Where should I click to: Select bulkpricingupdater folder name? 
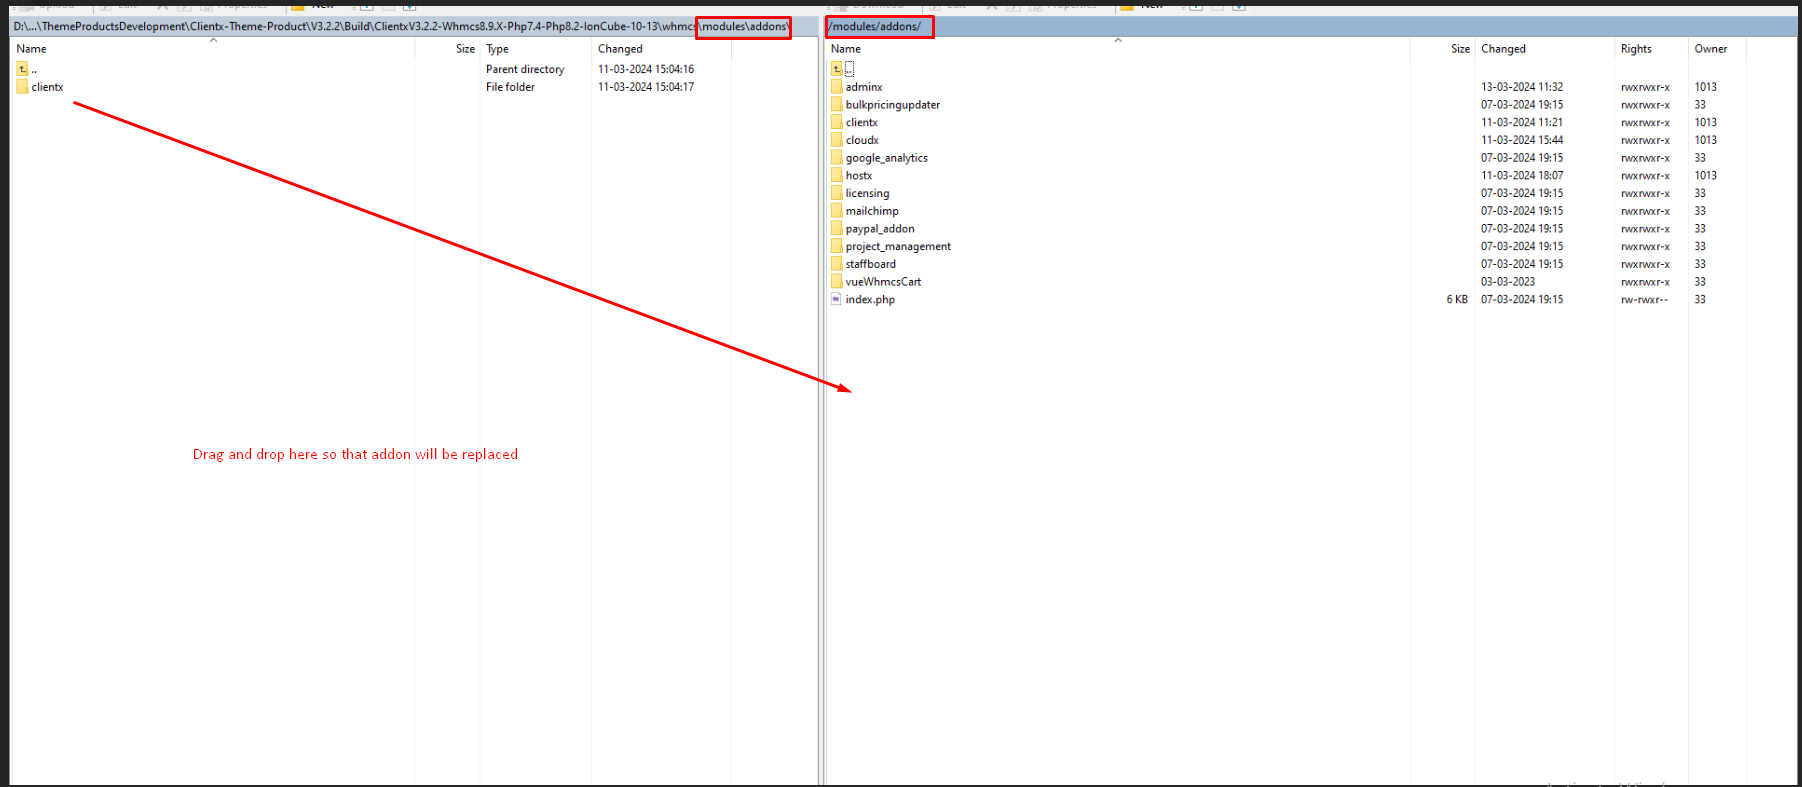[892, 105]
